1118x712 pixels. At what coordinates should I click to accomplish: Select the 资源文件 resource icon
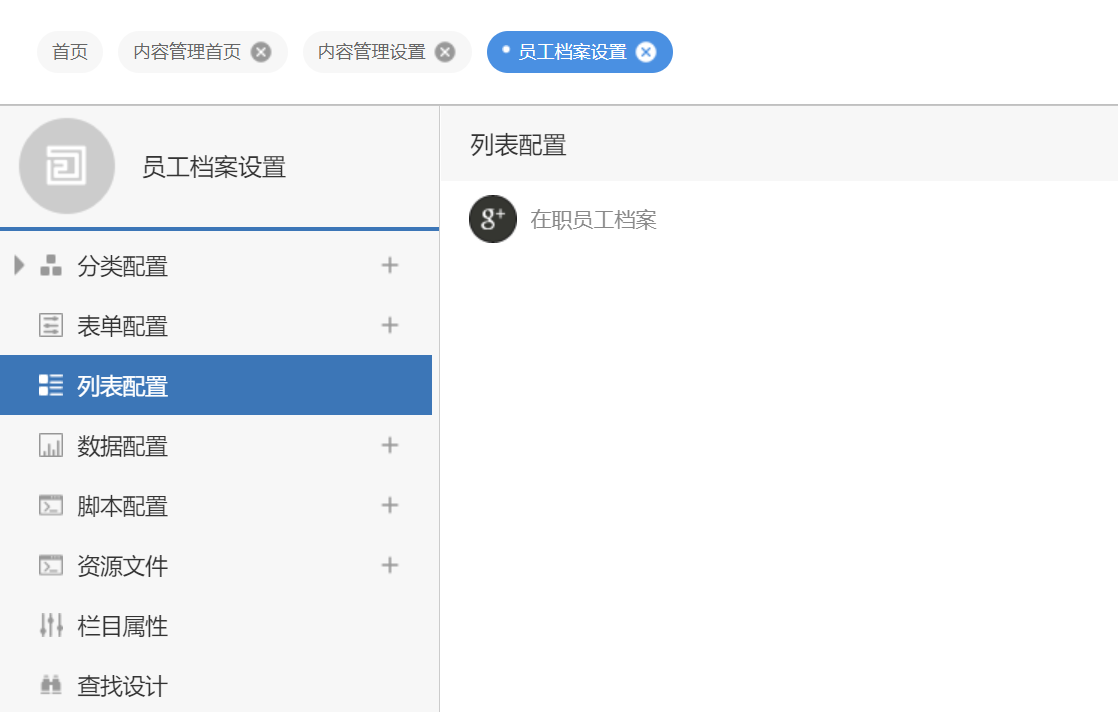click(50, 565)
